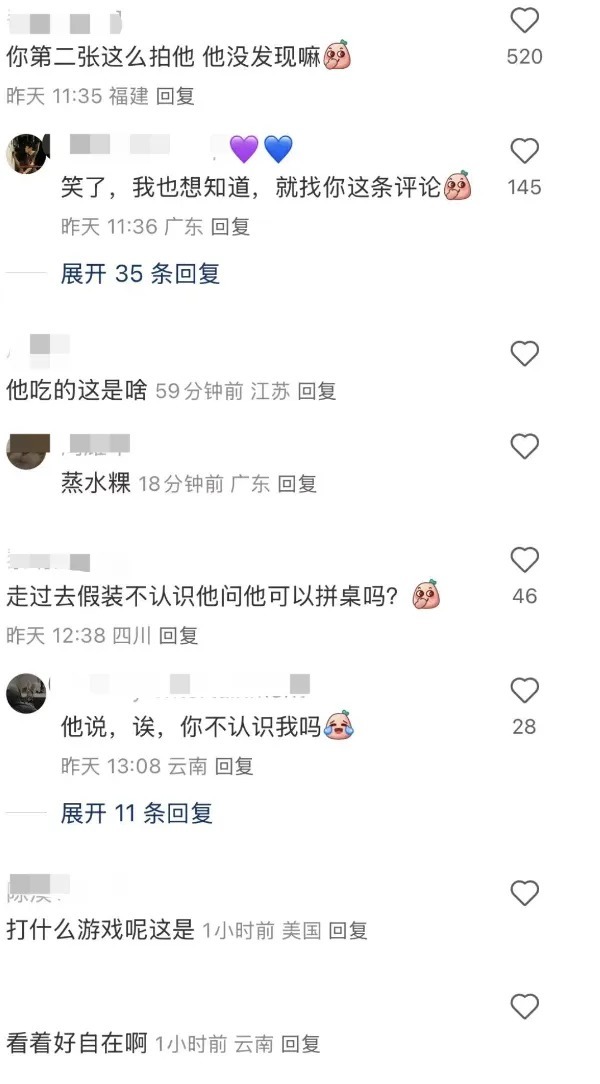Expand 展开 11 条回复
Viewport: 600px width, 1084px height.
(136, 813)
